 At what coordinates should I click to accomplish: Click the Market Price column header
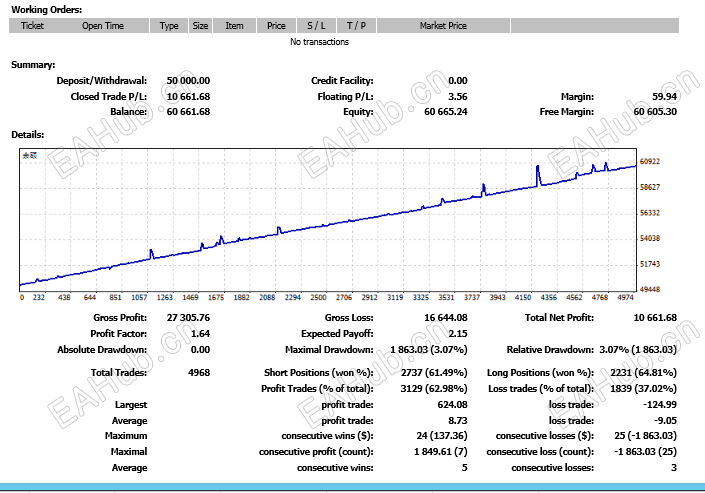click(443, 26)
